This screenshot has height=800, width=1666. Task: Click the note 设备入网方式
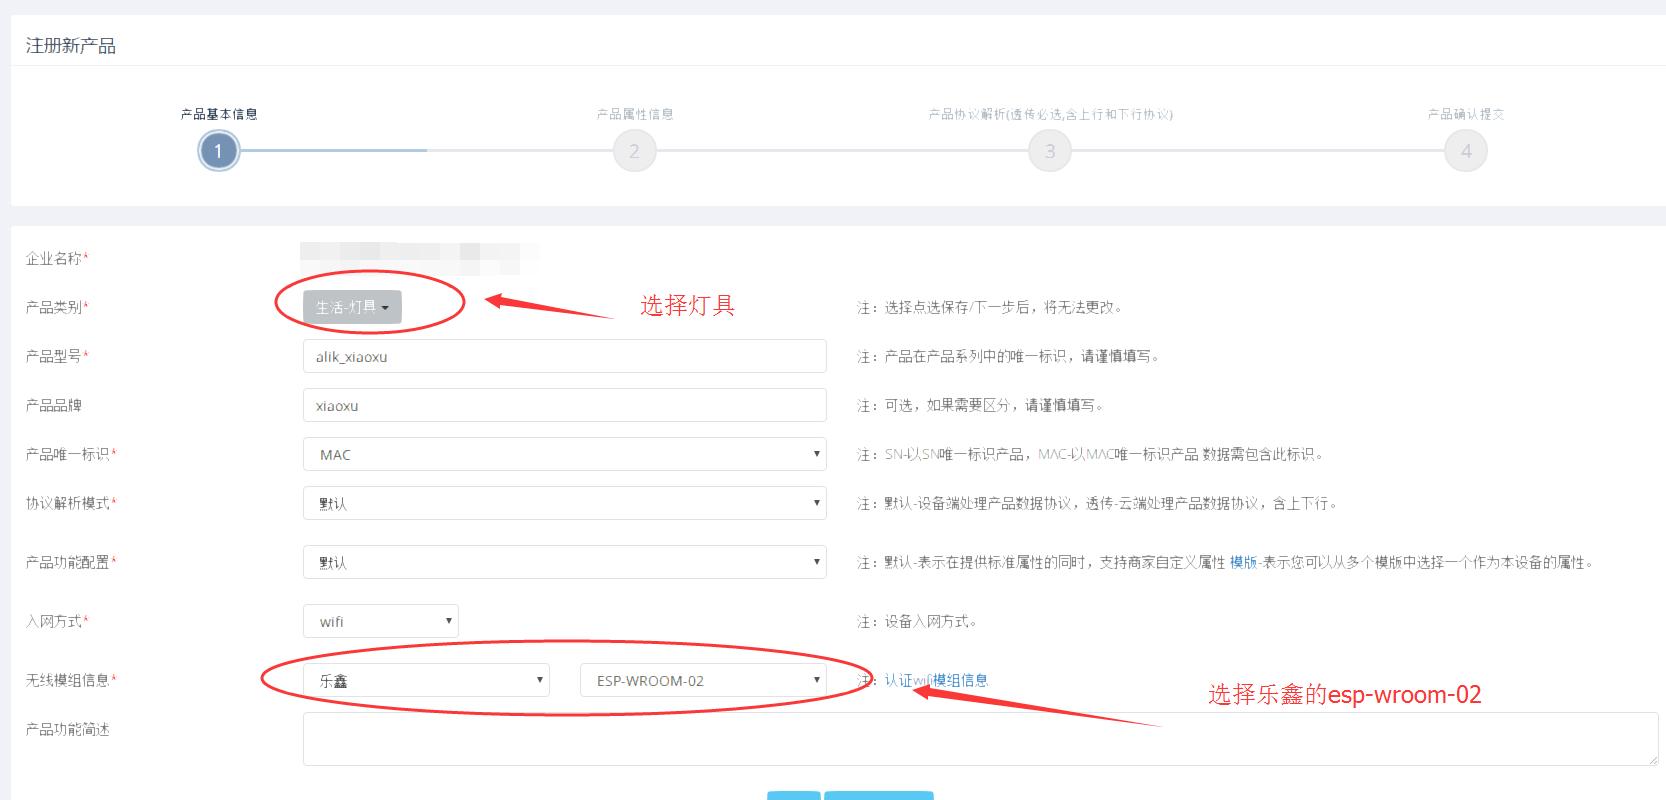click(x=917, y=621)
